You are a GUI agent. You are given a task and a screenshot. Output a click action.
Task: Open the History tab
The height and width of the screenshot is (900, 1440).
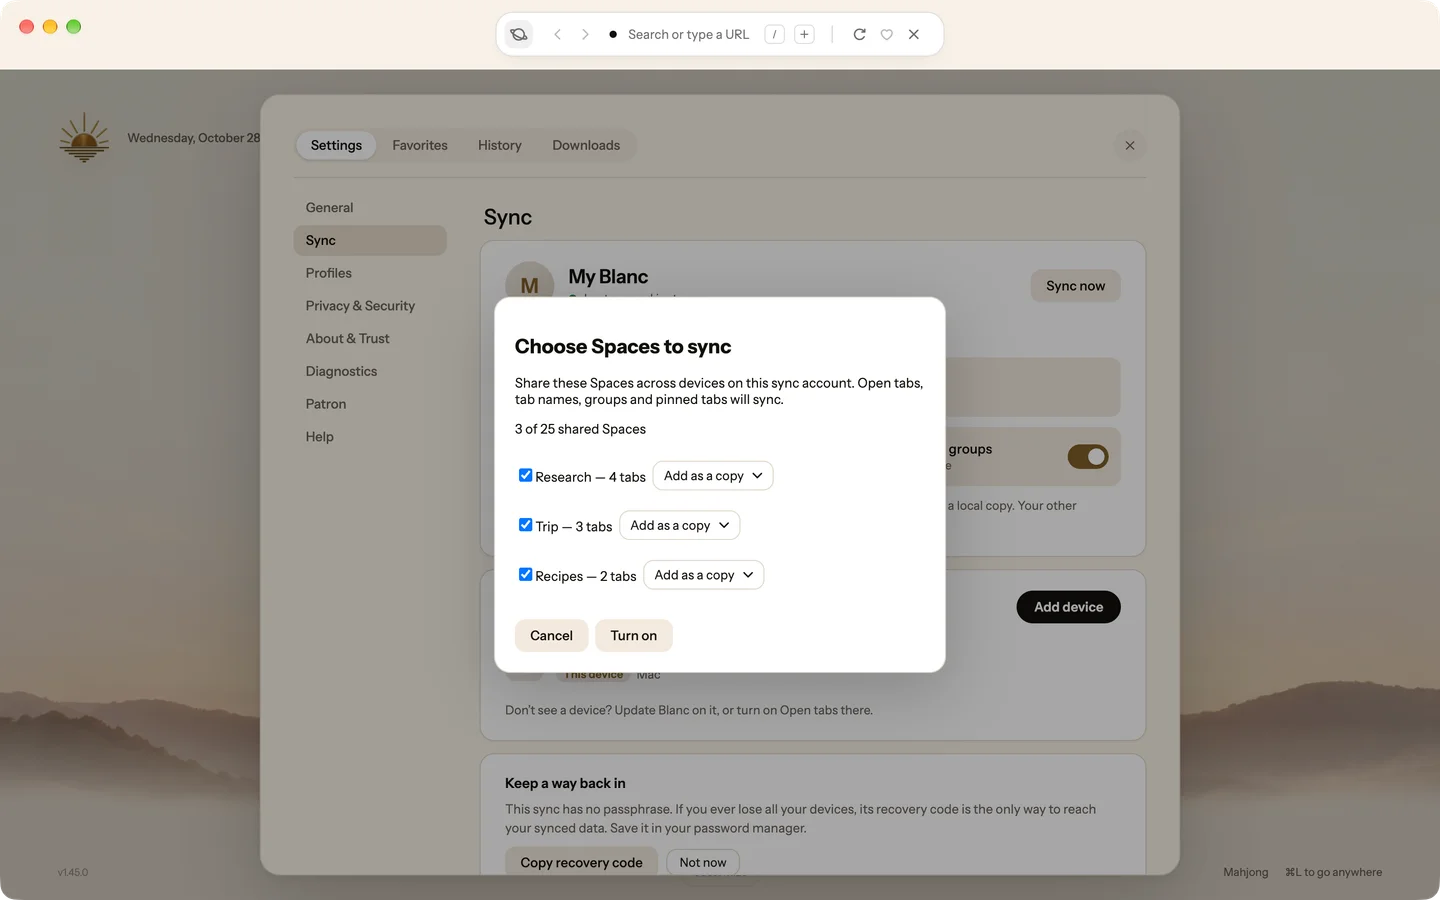[x=500, y=145]
